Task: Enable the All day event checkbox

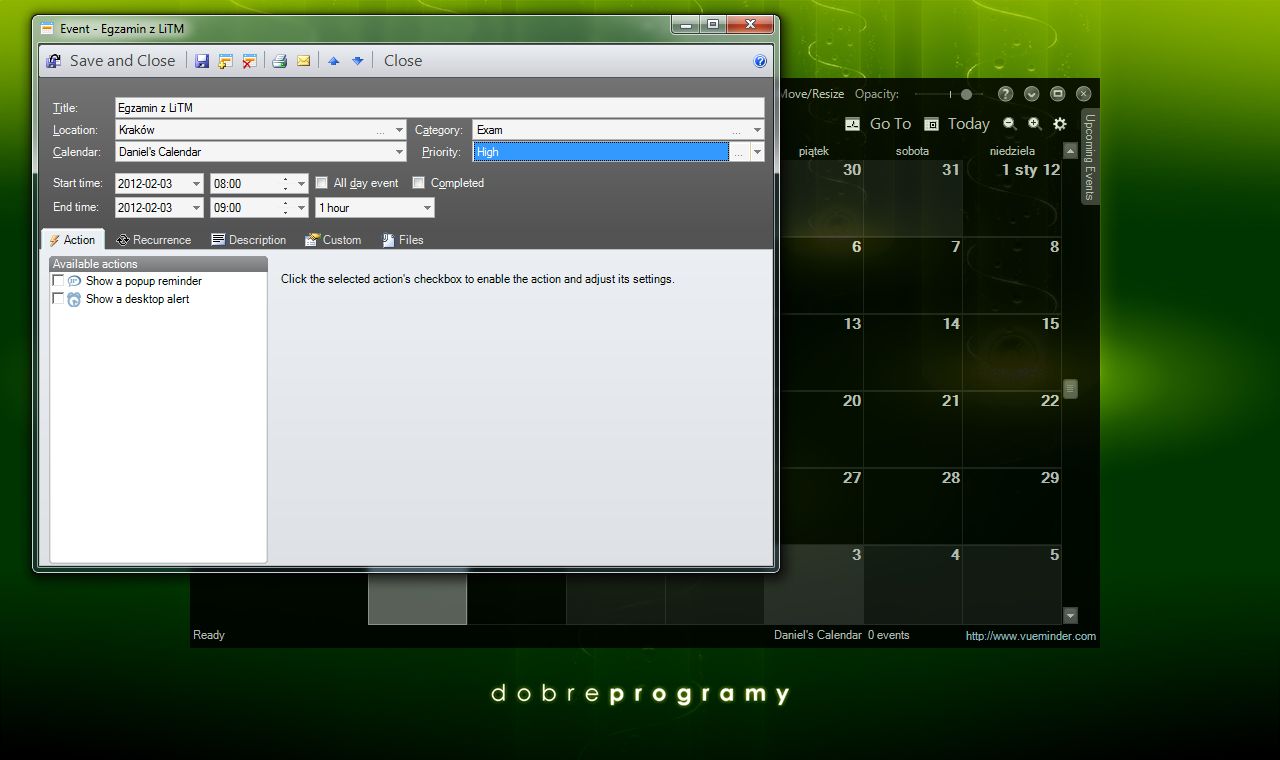Action: [321, 183]
